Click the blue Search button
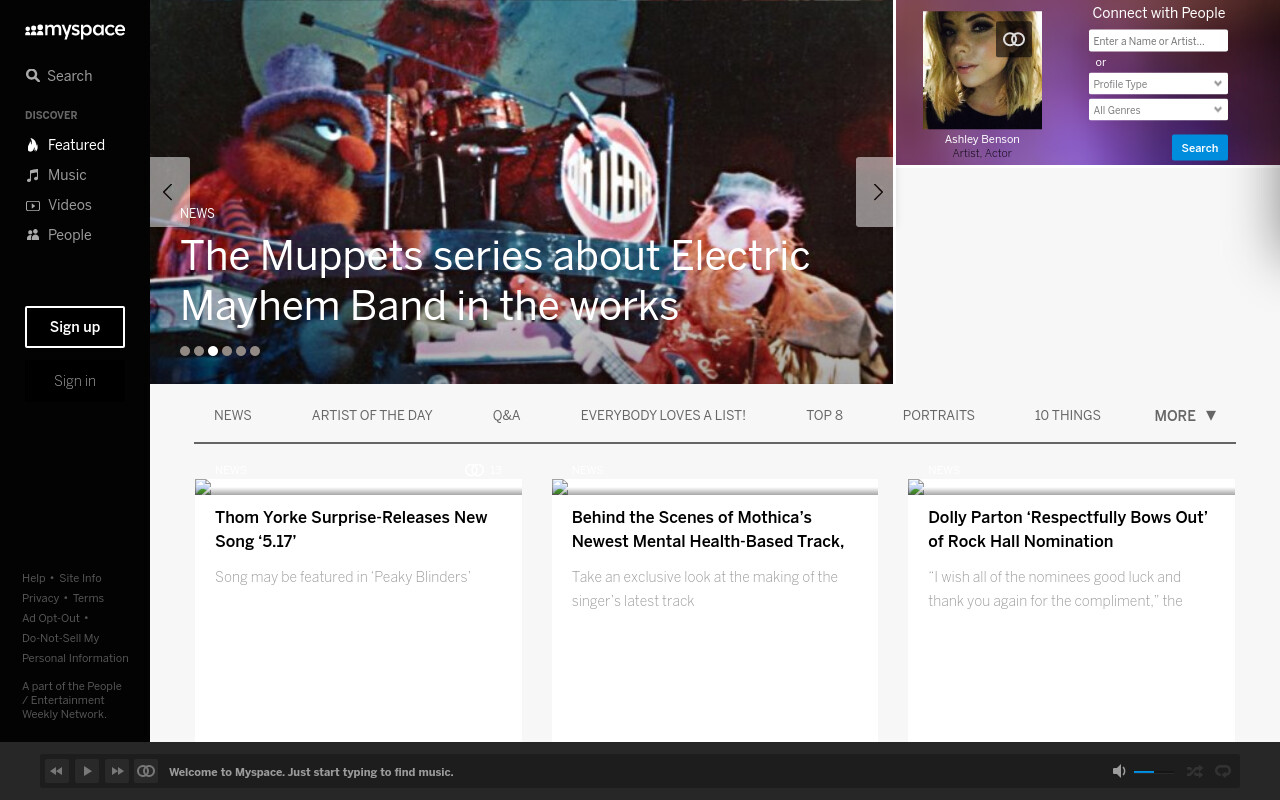The image size is (1280, 800). [1200, 148]
